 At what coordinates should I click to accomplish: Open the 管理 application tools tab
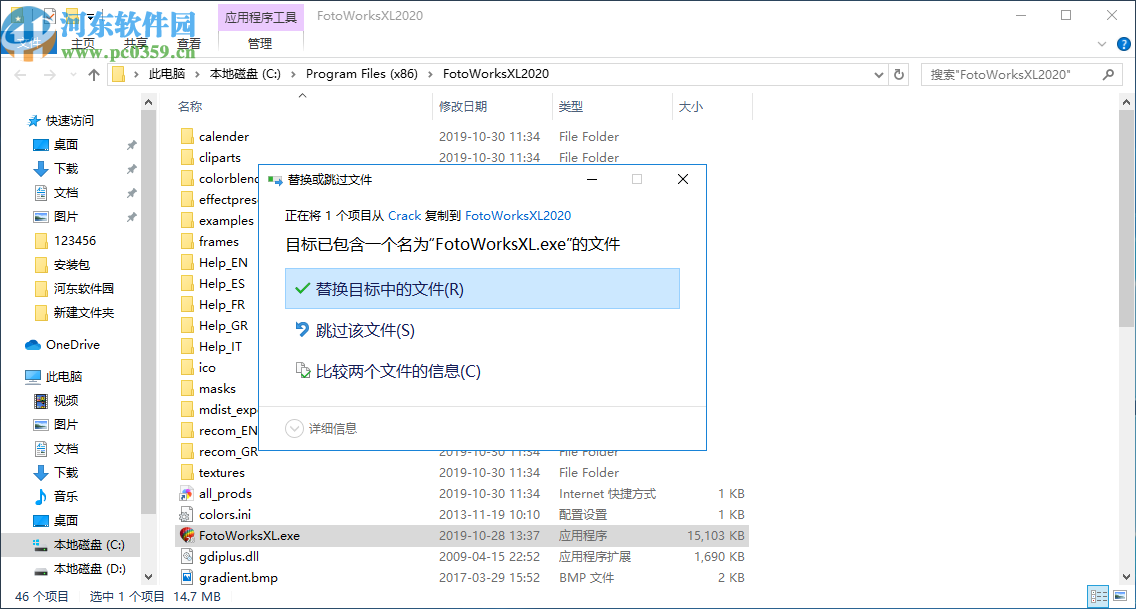[259, 43]
